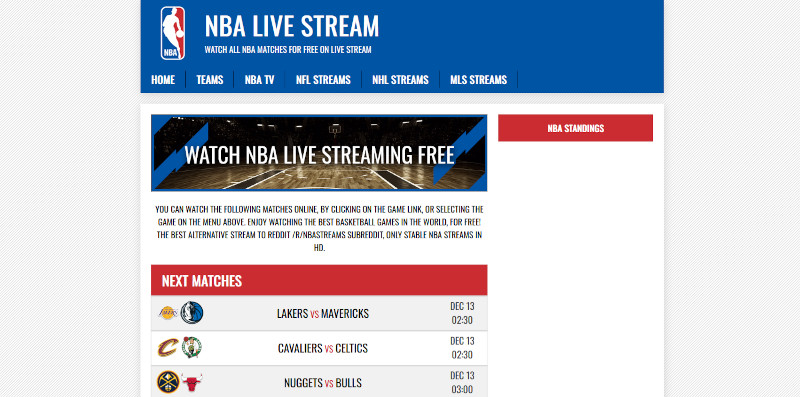
Task: Open the NFL Streams menu item
Action: 323,80
